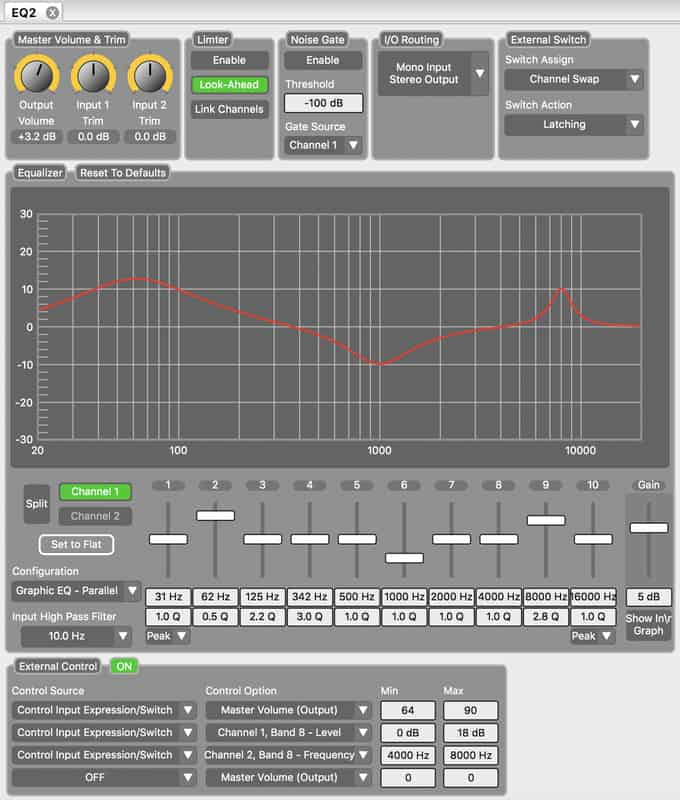Click band 9 fader handle

pyautogui.click(x=546, y=520)
